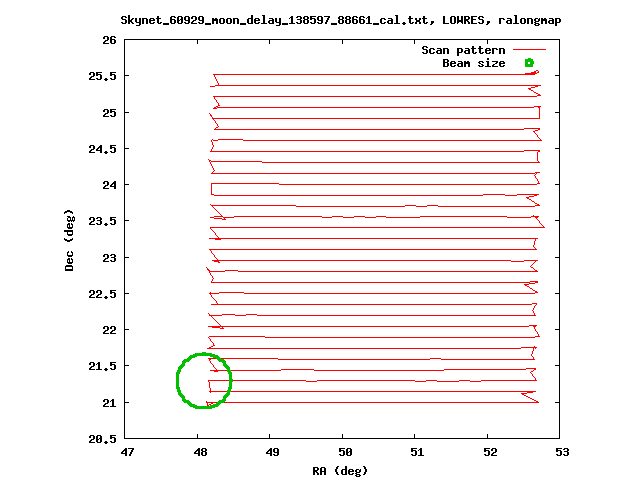This screenshot has height=480, width=640.
Task: Click x-axis tick label 48
Action: click(200, 452)
